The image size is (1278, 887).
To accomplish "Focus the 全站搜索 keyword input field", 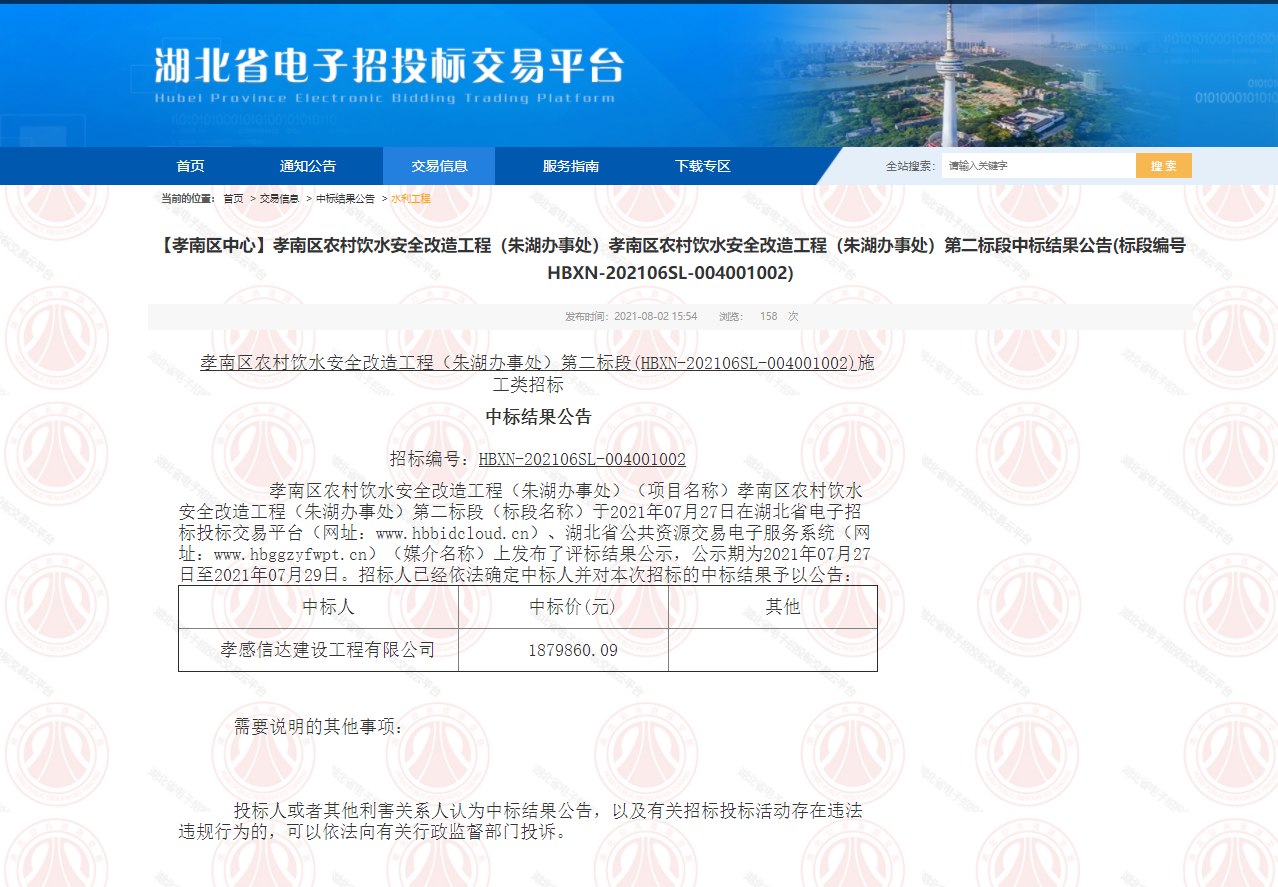I will click(x=1036, y=166).
